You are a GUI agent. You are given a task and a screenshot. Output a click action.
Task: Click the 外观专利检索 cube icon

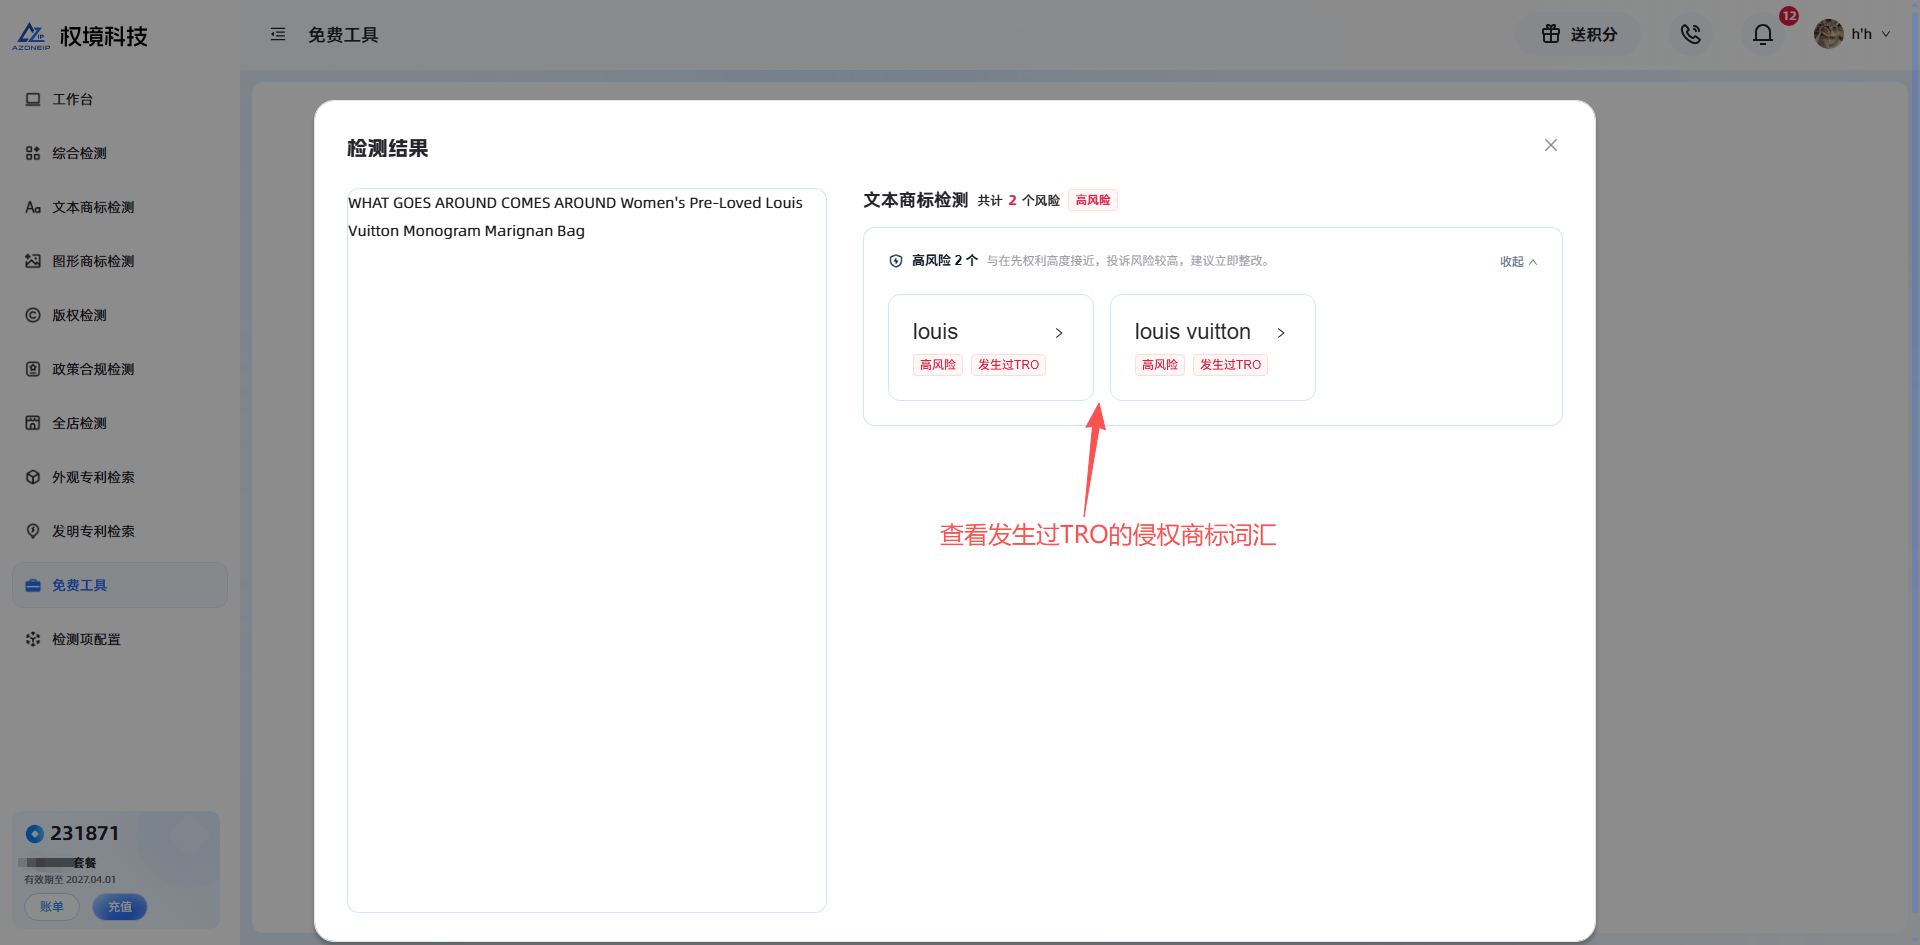33,477
